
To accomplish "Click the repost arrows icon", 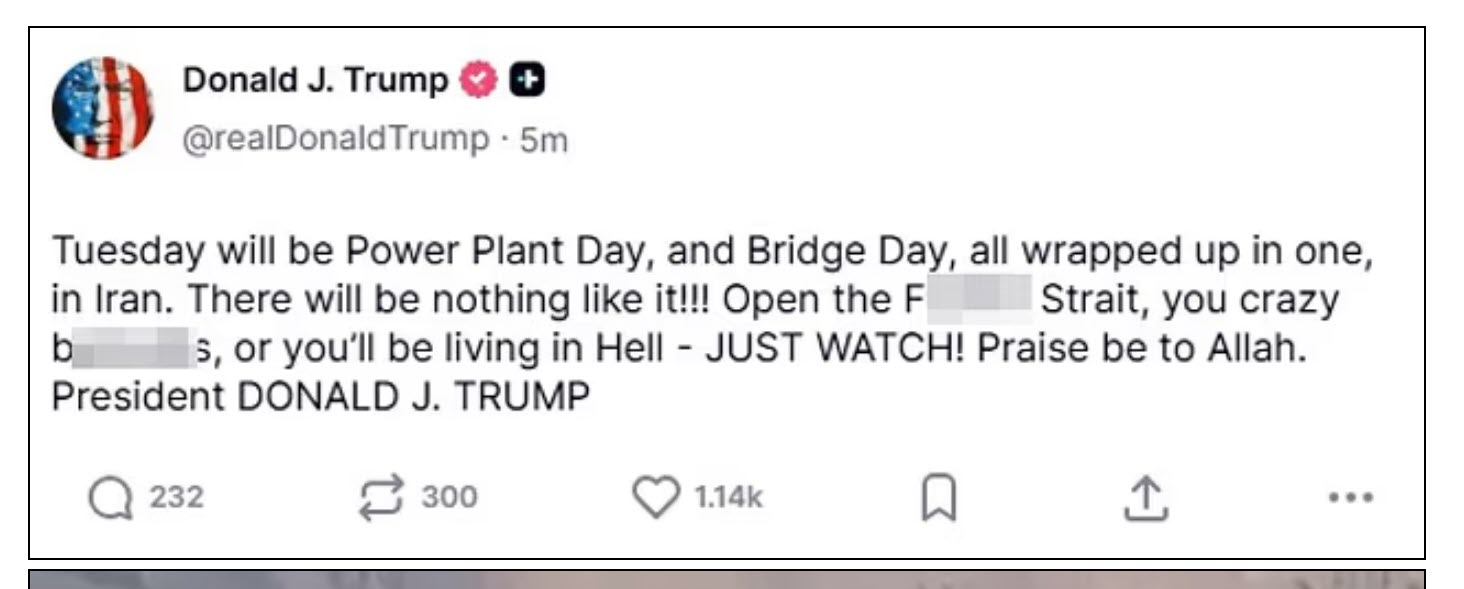I will [x=380, y=497].
